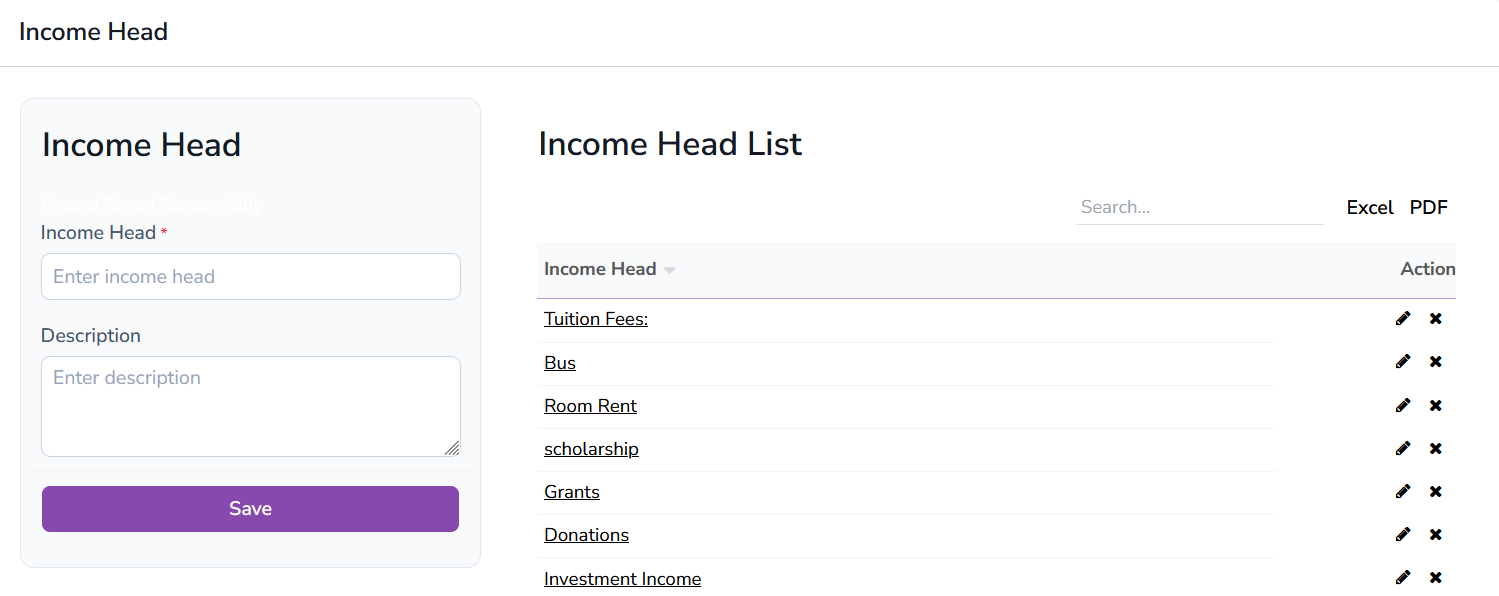
Task: Edit the Tuition Fees income head
Action: [1402, 318]
